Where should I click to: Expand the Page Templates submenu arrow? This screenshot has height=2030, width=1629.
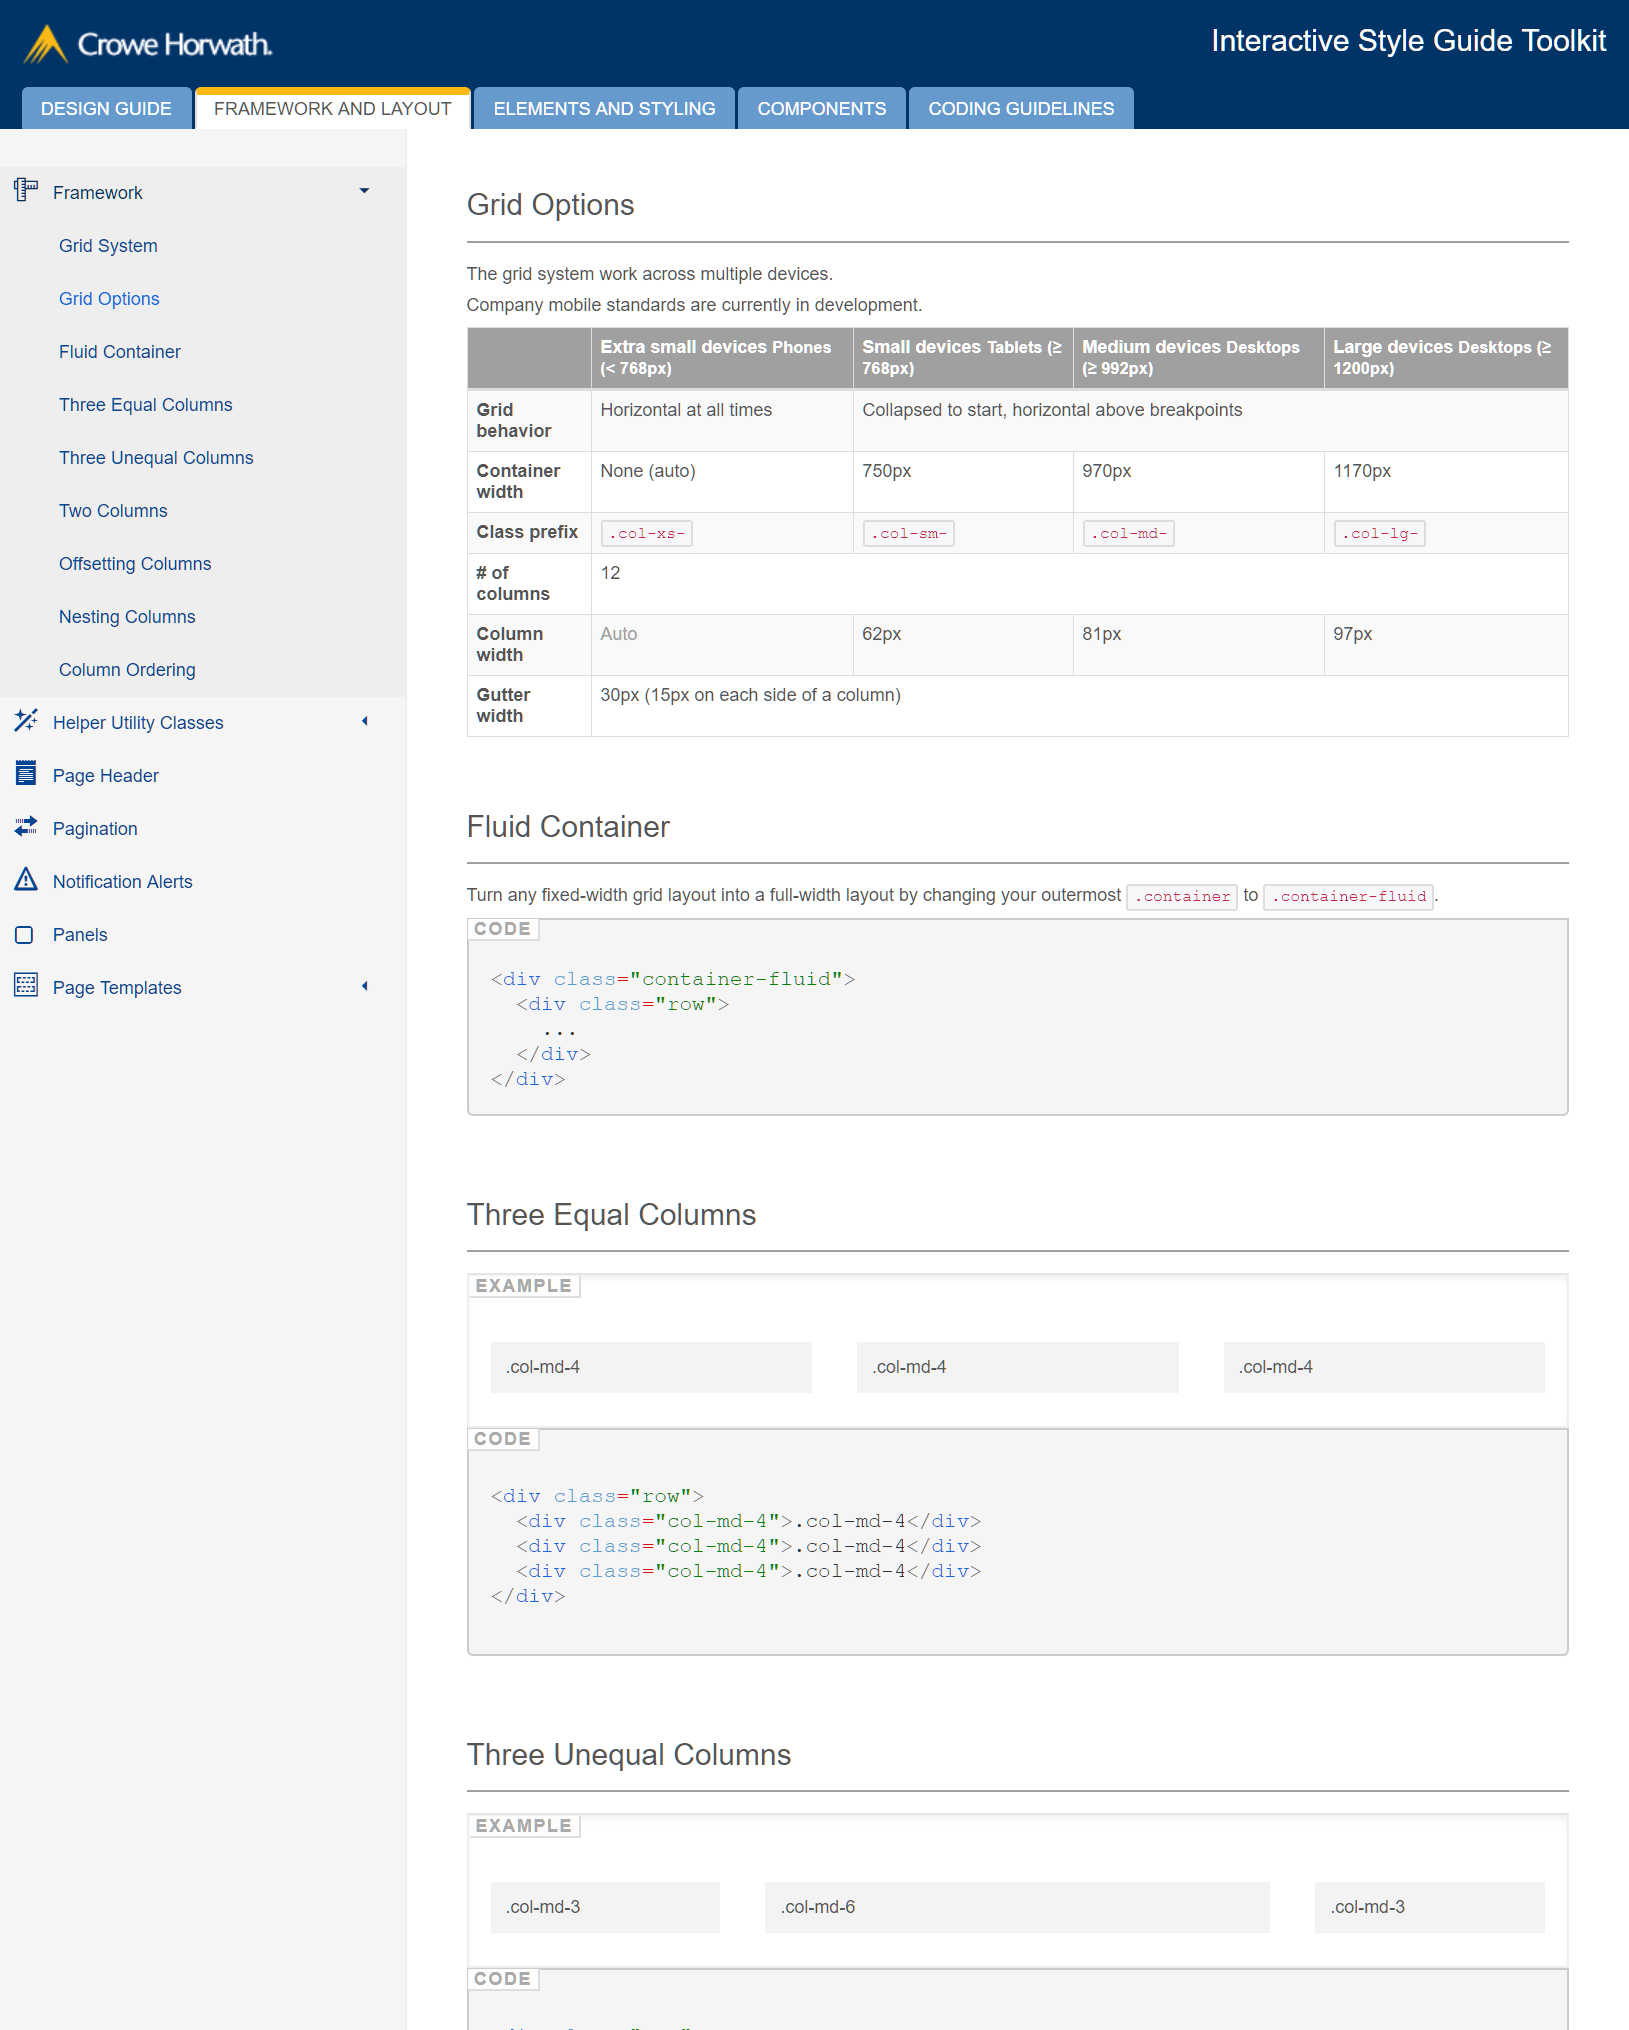[364, 986]
